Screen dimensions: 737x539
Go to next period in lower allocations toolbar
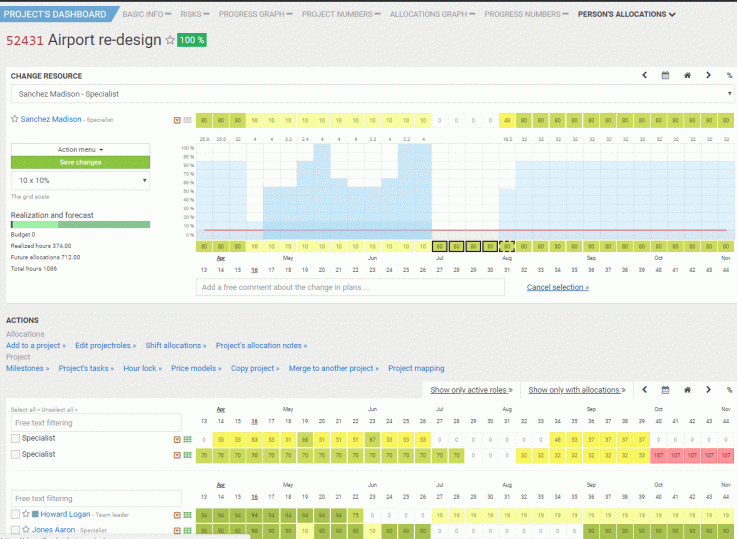click(x=708, y=390)
